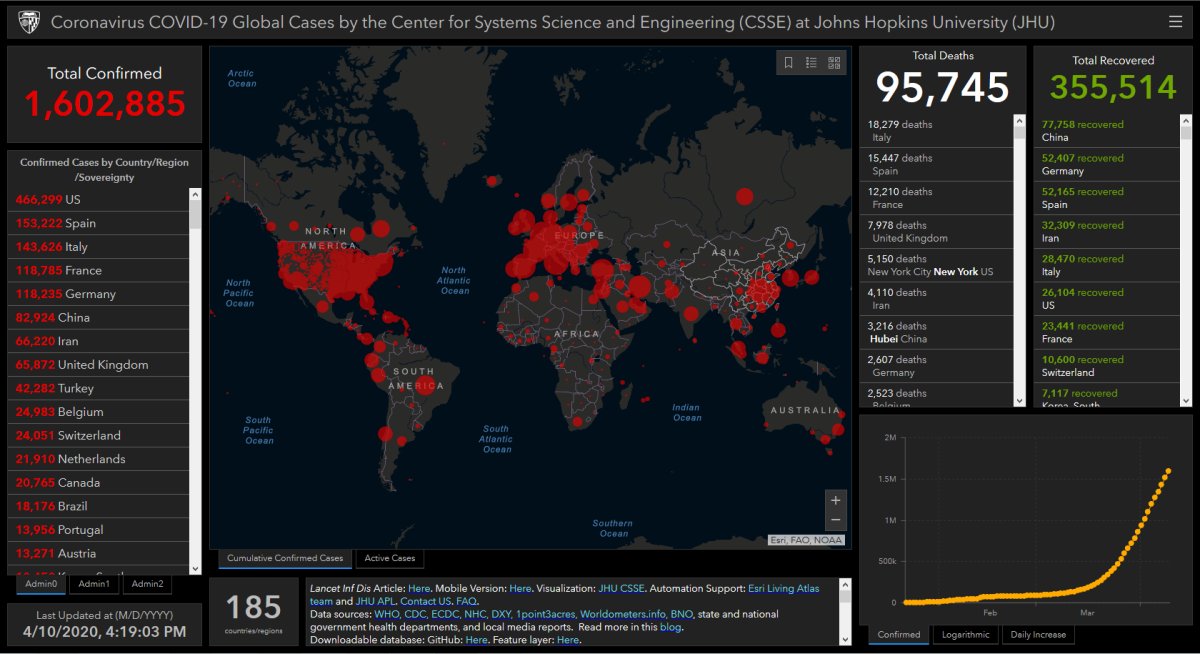Zoom out on the map with minus
Viewport: 1200px width, 654px height.
point(836,520)
